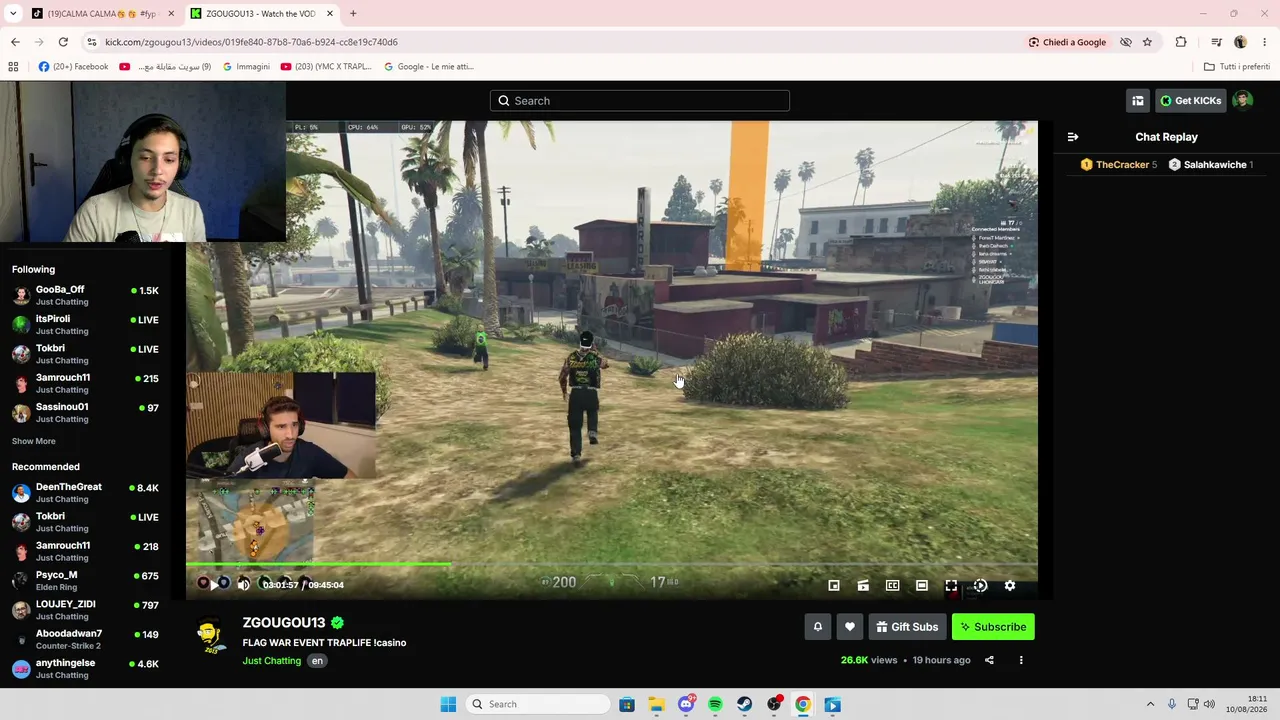This screenshot has height=720, width=1280.
Task: Open the ZGOUGOU13 channel name link
Action: tap(284, 623)
